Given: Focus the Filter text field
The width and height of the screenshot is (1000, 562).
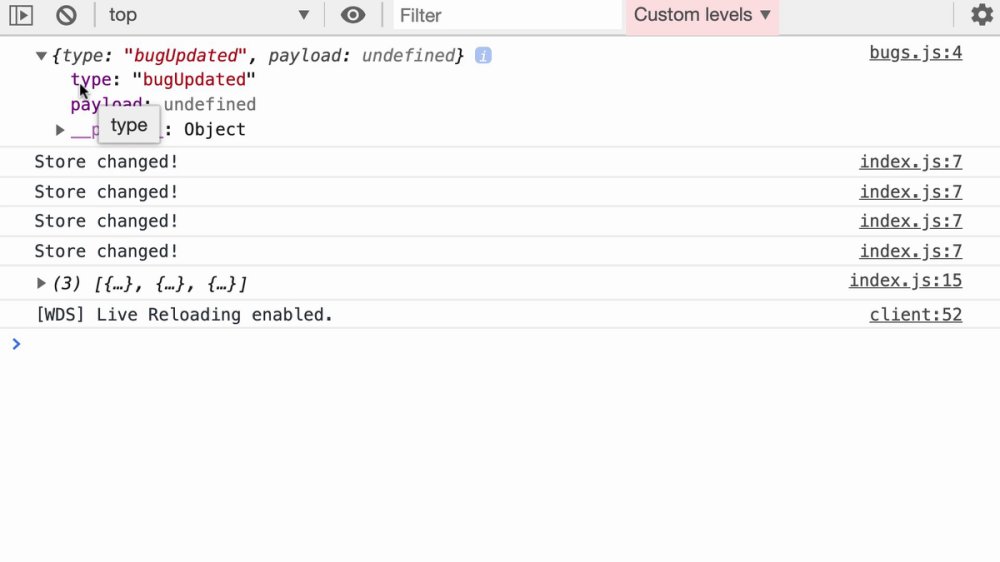Looking at the screenshot, I should [507, 15].
